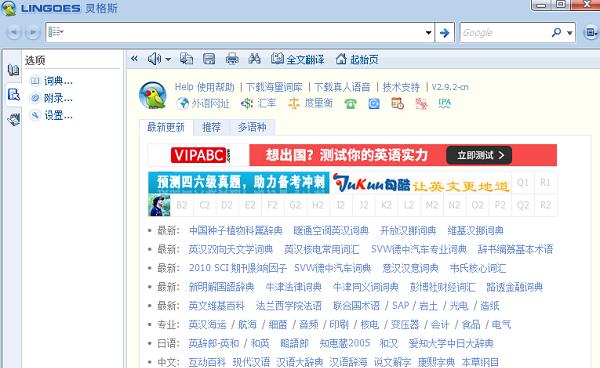Click the 下载海量词库 link

[274, 87]
